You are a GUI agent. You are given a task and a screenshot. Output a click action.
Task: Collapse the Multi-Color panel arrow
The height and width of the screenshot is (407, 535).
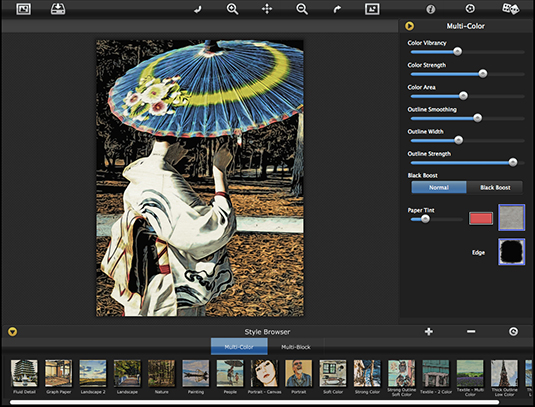tap(409, 26)
